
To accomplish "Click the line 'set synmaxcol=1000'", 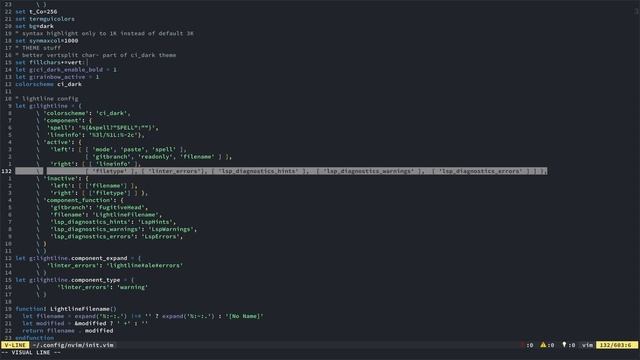I will (47, 41).
